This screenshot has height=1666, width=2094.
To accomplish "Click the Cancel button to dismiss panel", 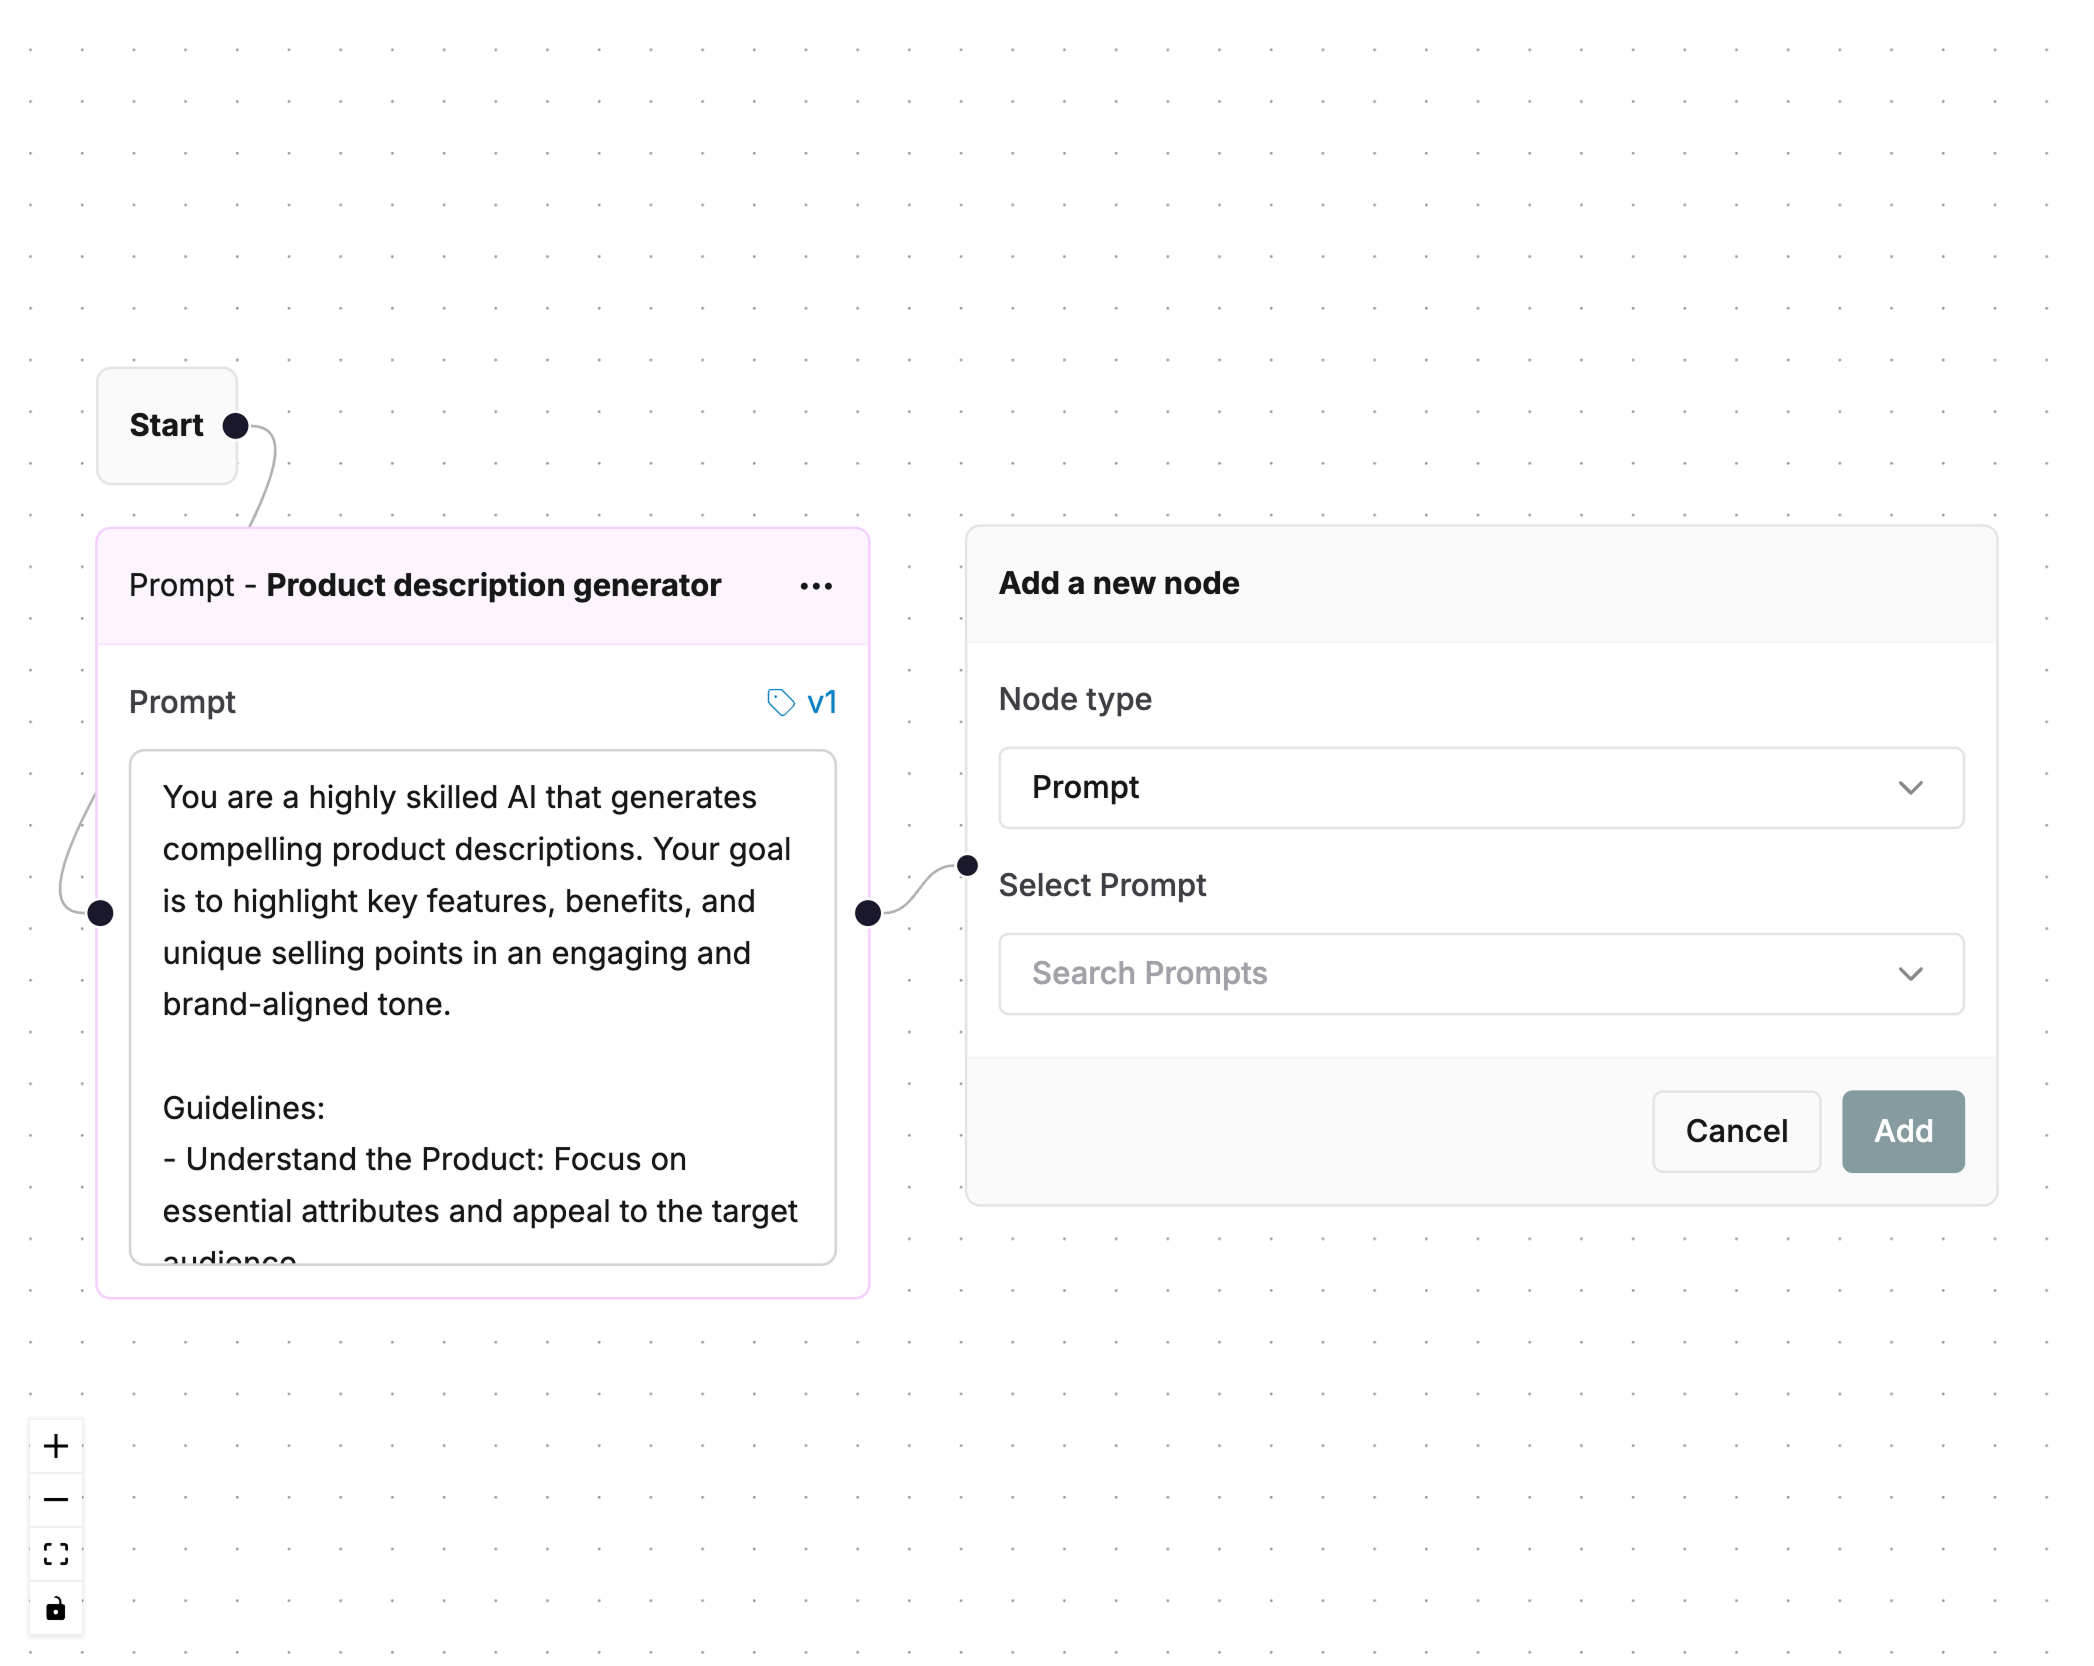I will click(x=1735, y=1130).
